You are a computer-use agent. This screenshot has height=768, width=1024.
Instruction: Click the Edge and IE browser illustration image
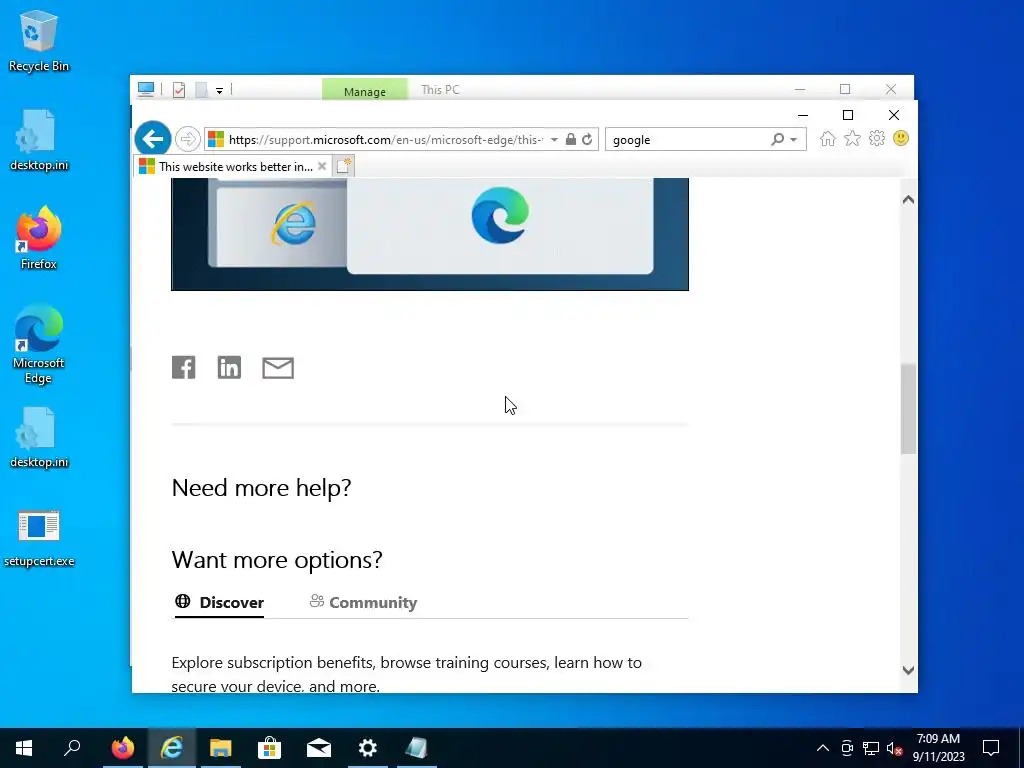point(430,234)
